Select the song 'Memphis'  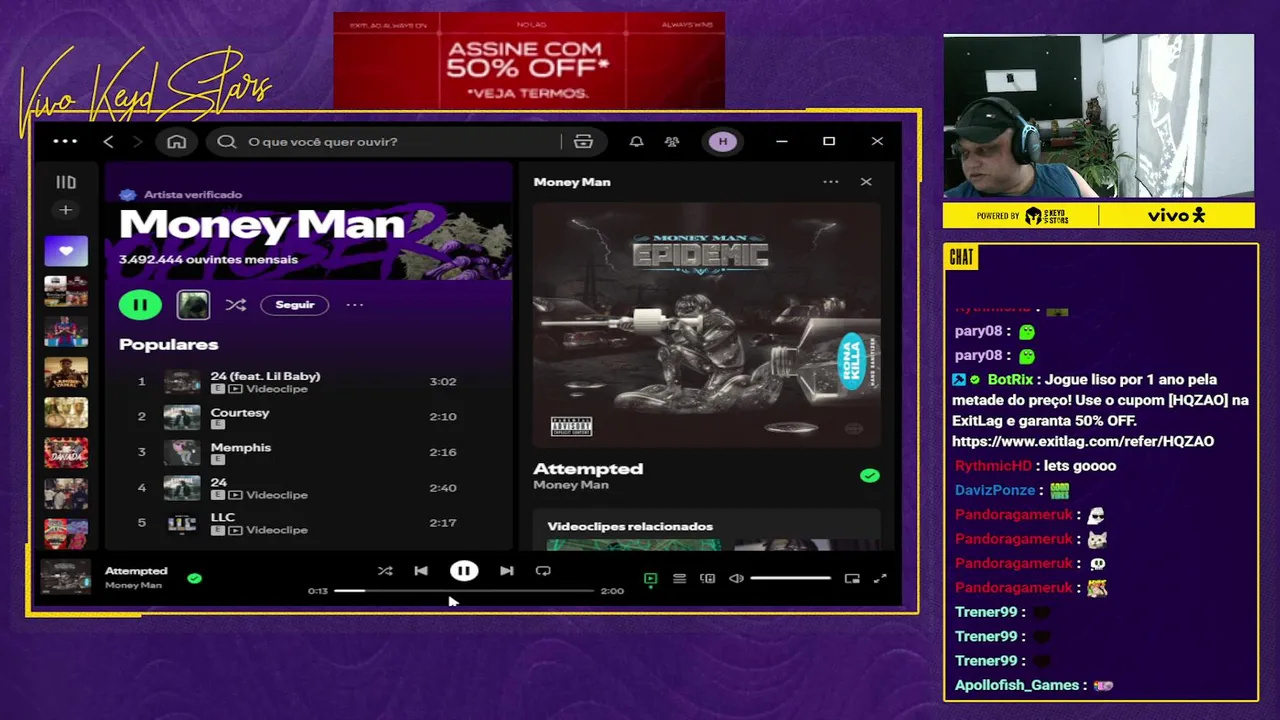coord(241,447)
